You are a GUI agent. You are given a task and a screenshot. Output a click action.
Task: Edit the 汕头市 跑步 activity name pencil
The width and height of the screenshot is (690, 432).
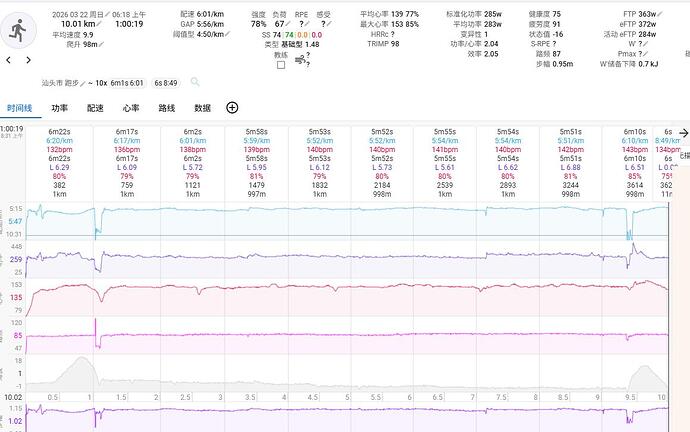click(x=82, y=83)
